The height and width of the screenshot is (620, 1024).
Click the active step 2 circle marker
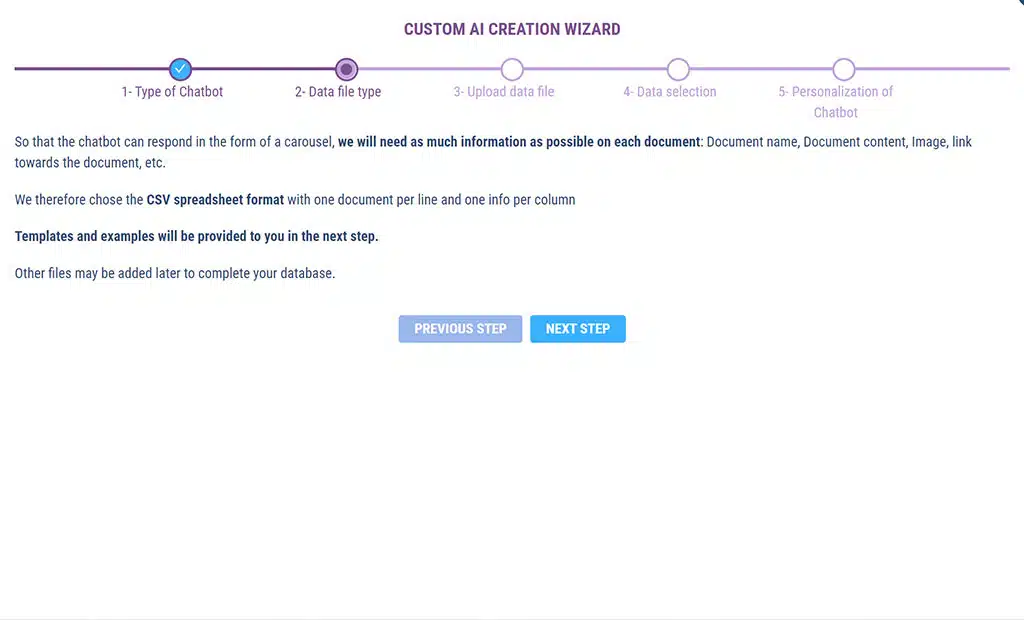point(346,69)
